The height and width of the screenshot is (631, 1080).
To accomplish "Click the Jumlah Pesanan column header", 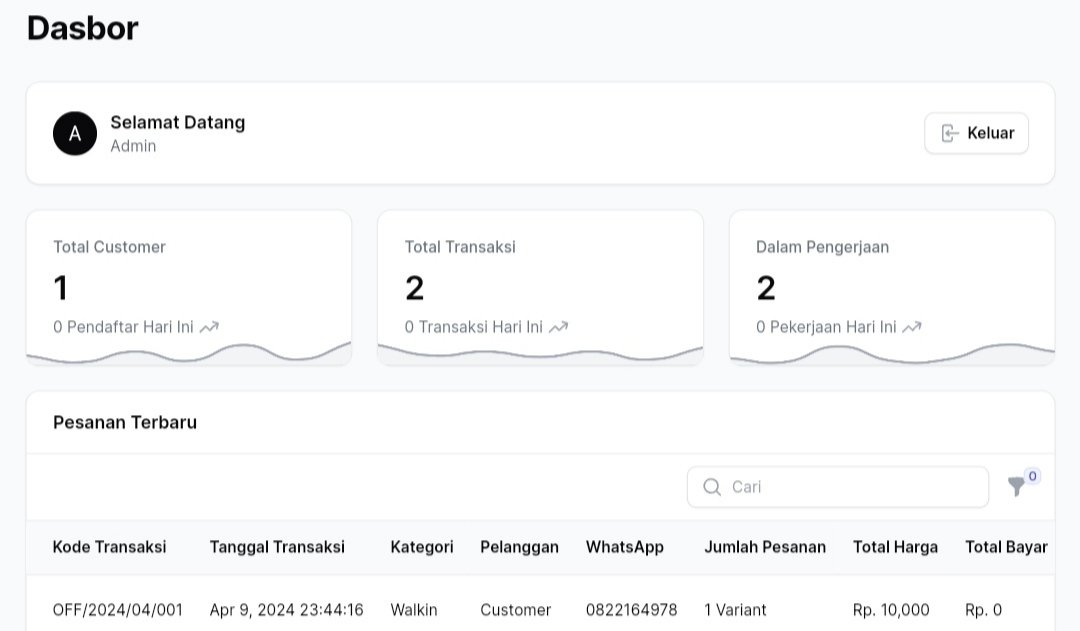I will (765, 547).
